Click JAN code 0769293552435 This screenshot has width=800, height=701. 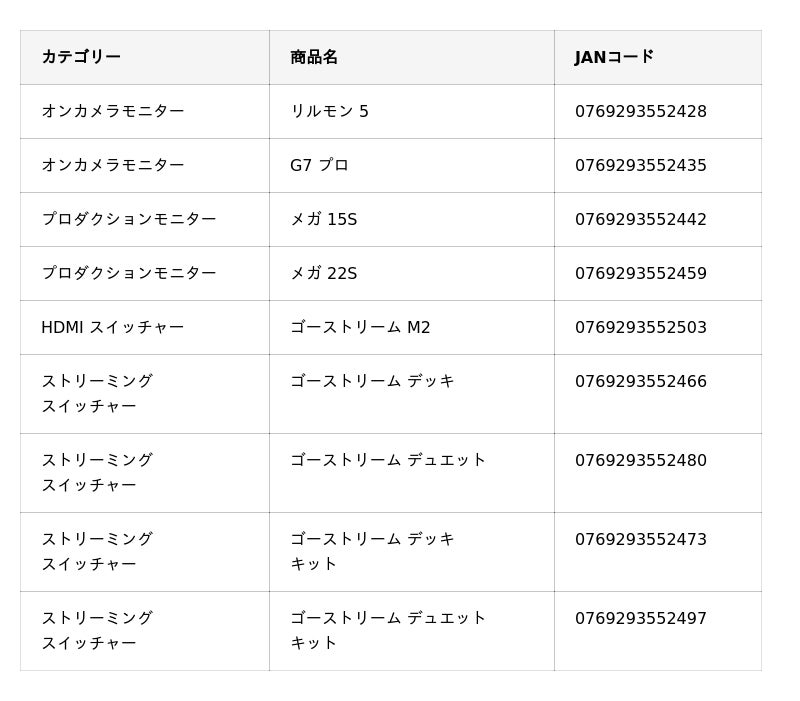pos(640,165)
